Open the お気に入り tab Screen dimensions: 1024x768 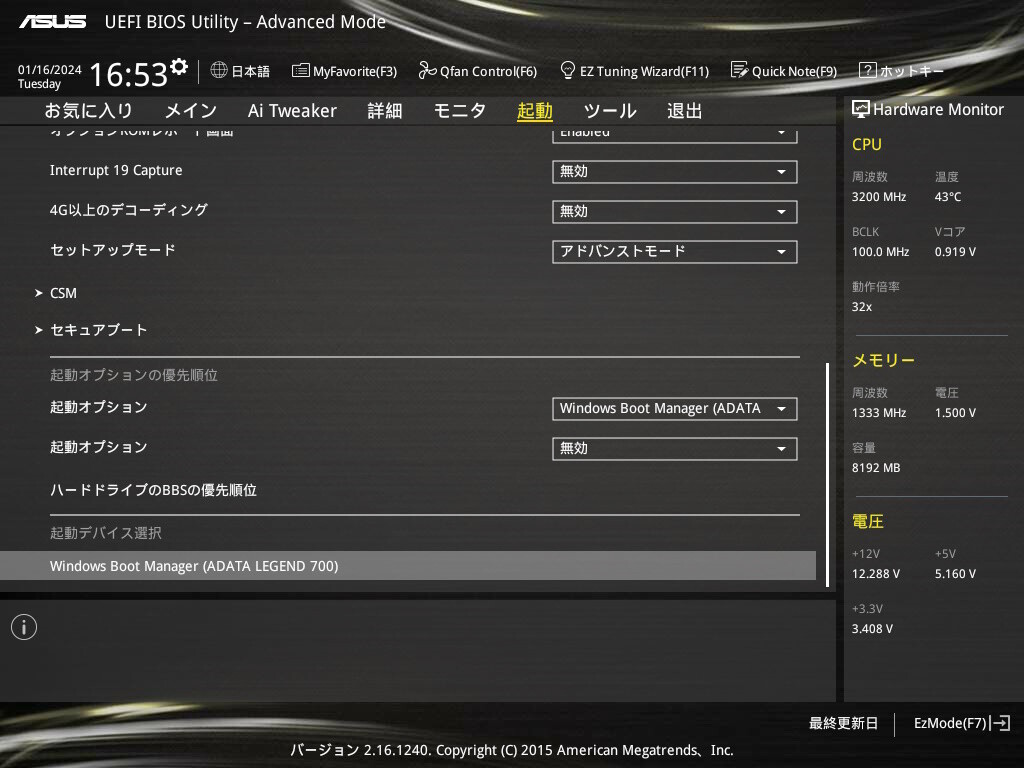pos(88,110)
